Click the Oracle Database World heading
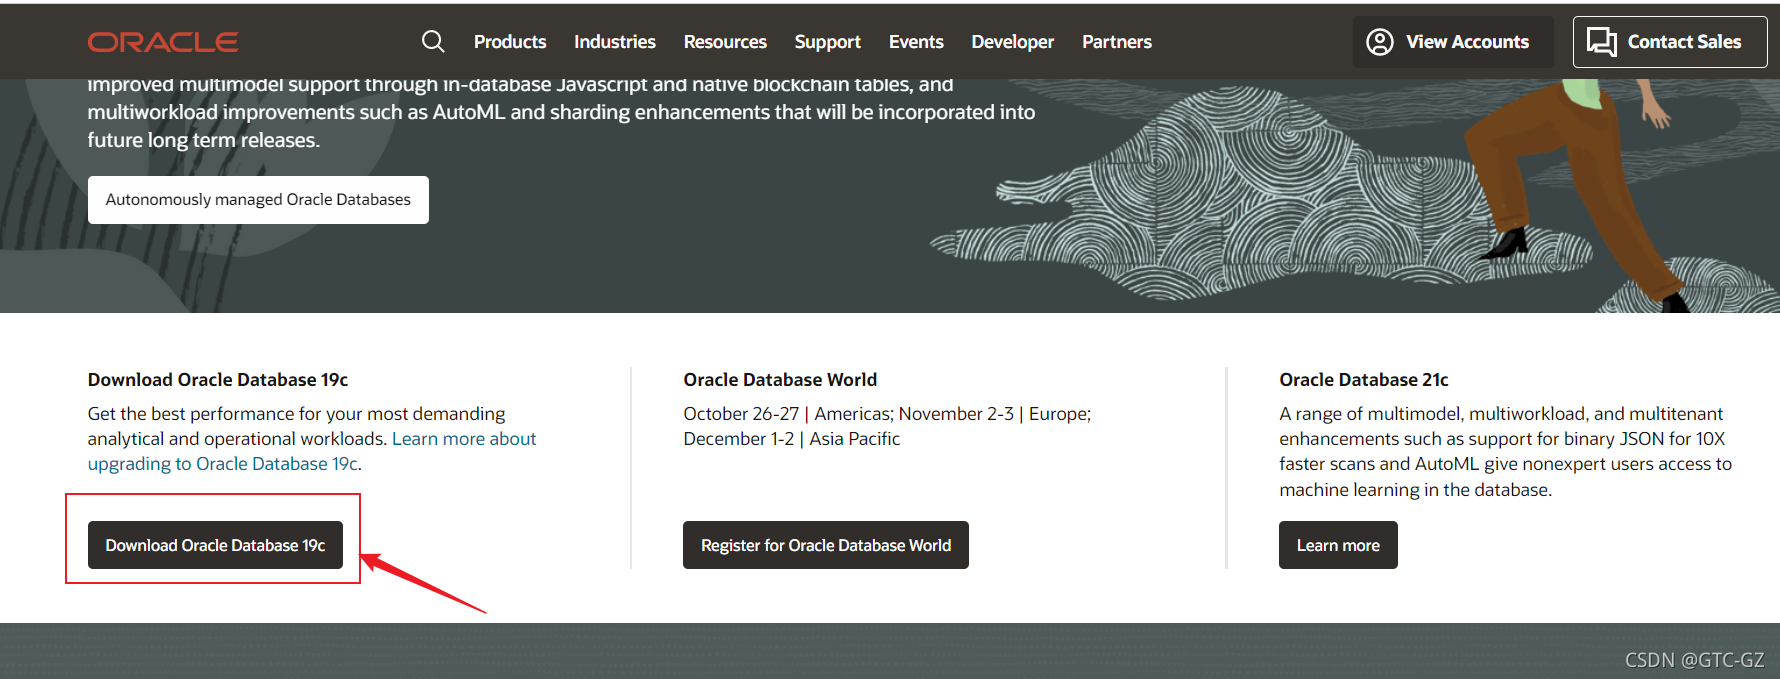This screenshot has height=679, width=1780. [780, 380]
